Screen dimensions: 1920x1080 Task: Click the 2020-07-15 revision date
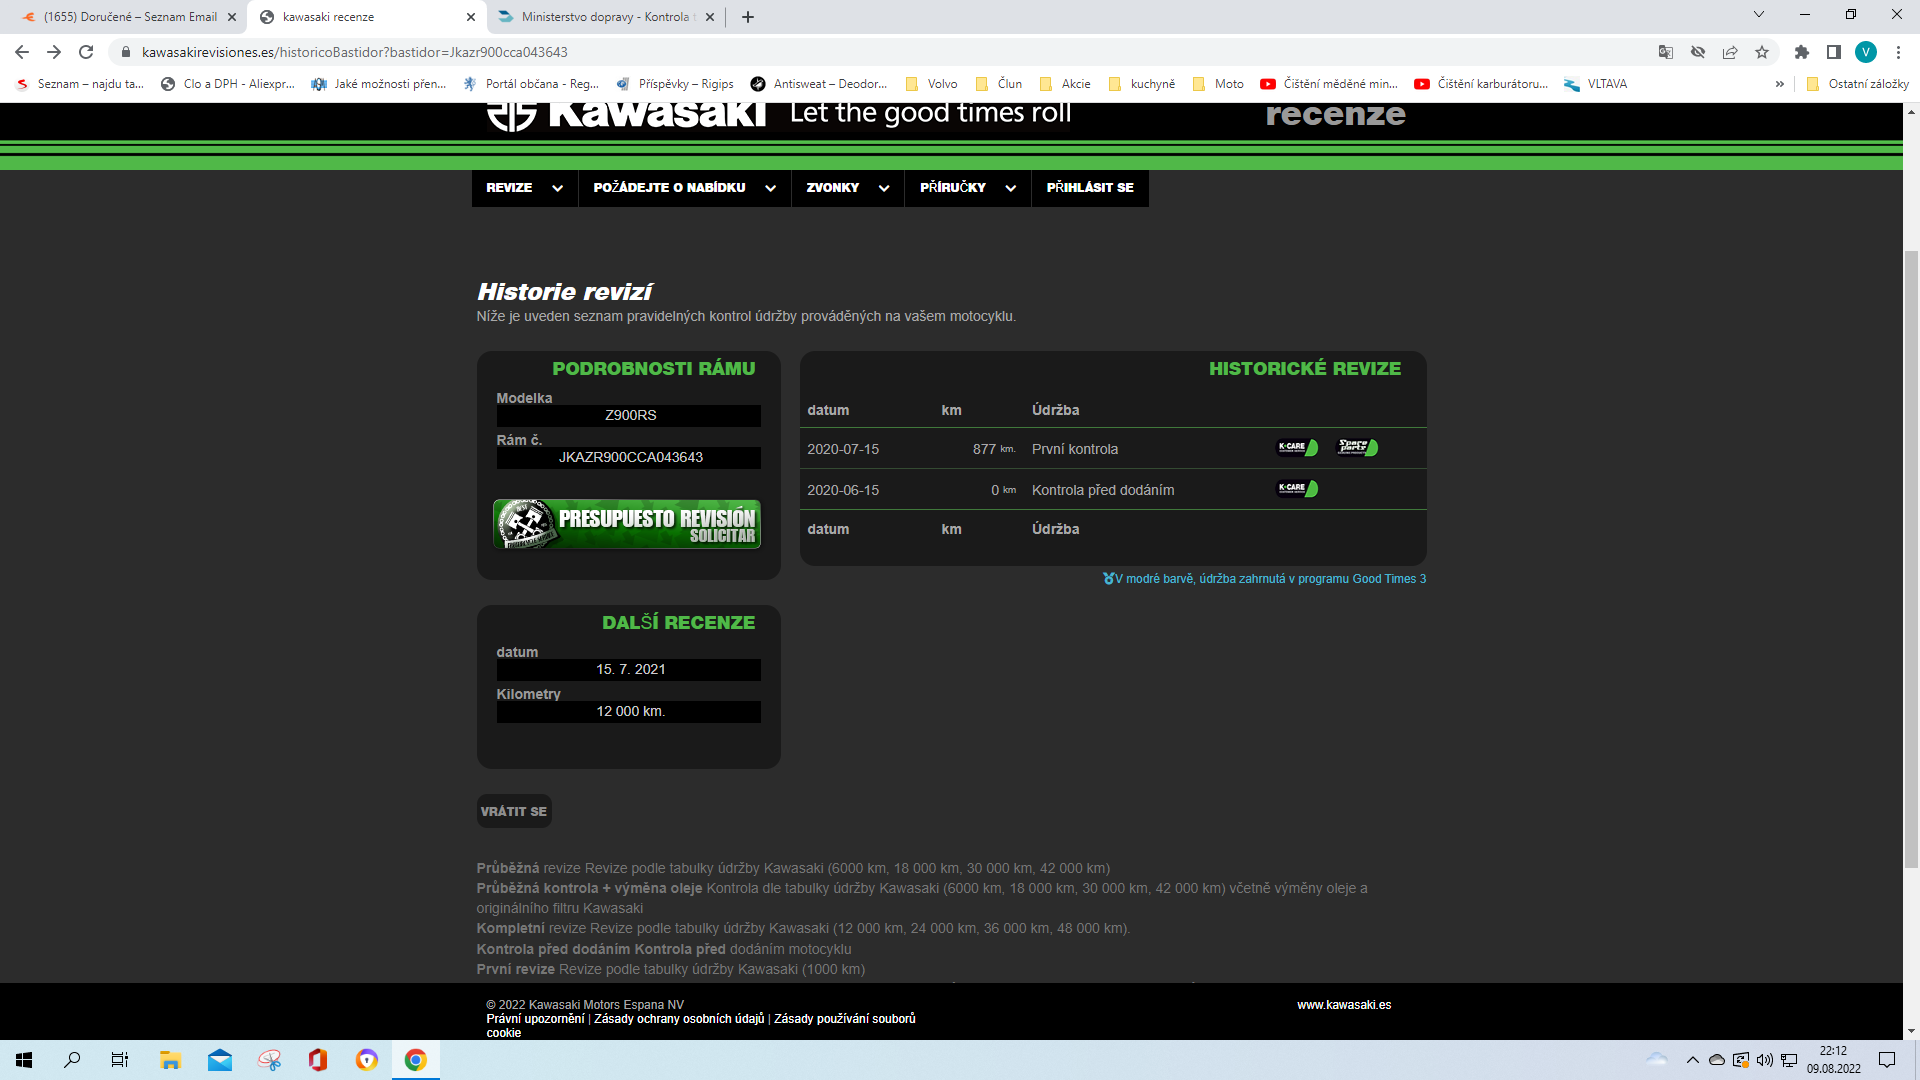point(843,449)
